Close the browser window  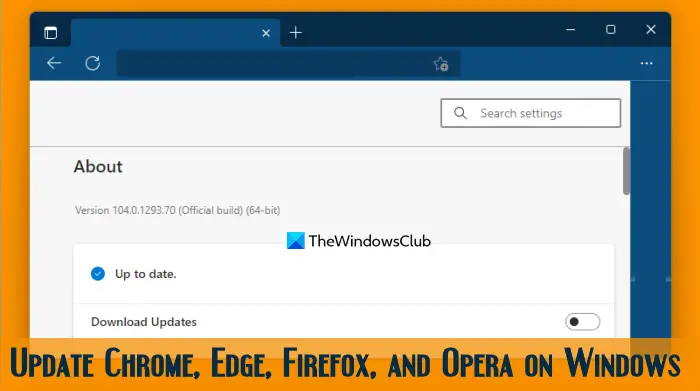point(651,29)
